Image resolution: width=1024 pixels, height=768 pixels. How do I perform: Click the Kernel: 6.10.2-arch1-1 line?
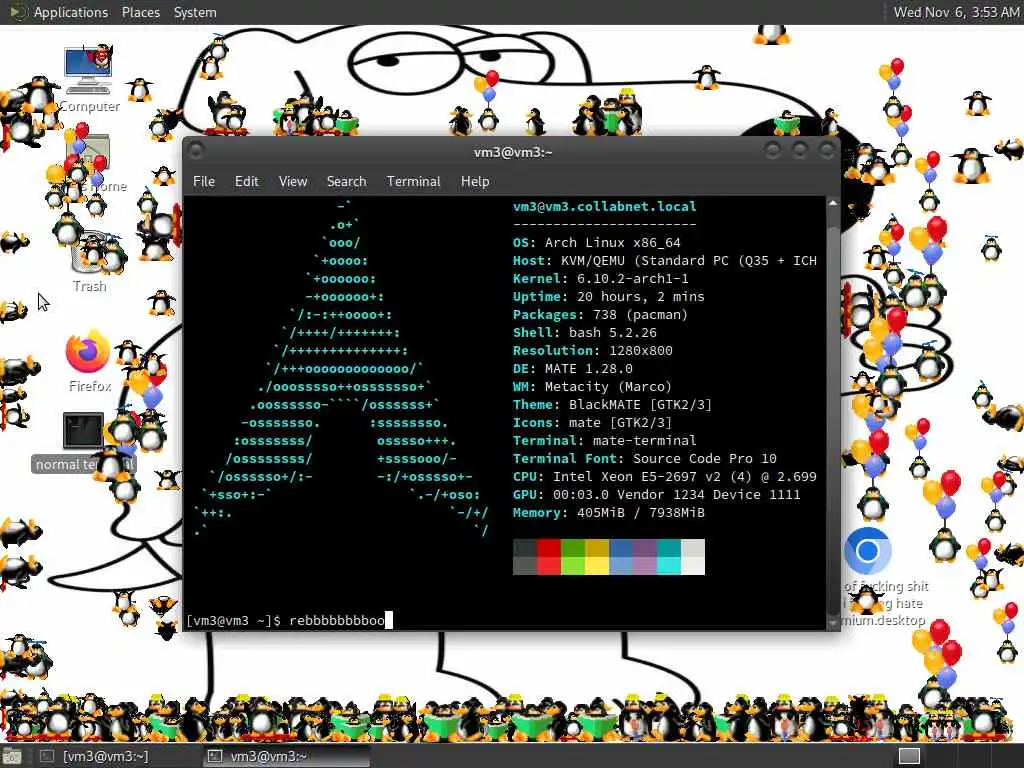click(601, 278)
